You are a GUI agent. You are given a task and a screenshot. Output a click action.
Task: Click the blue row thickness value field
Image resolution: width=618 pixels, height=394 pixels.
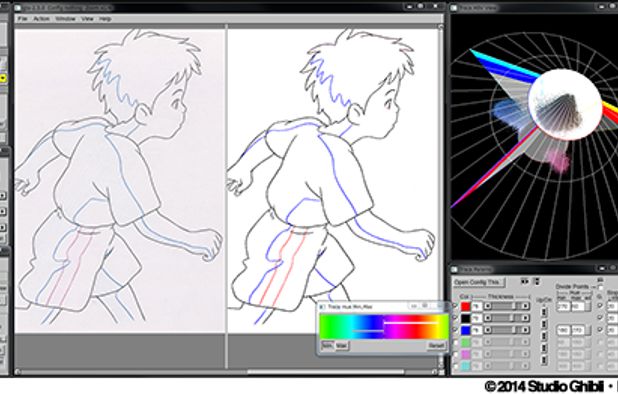[477, 330]
